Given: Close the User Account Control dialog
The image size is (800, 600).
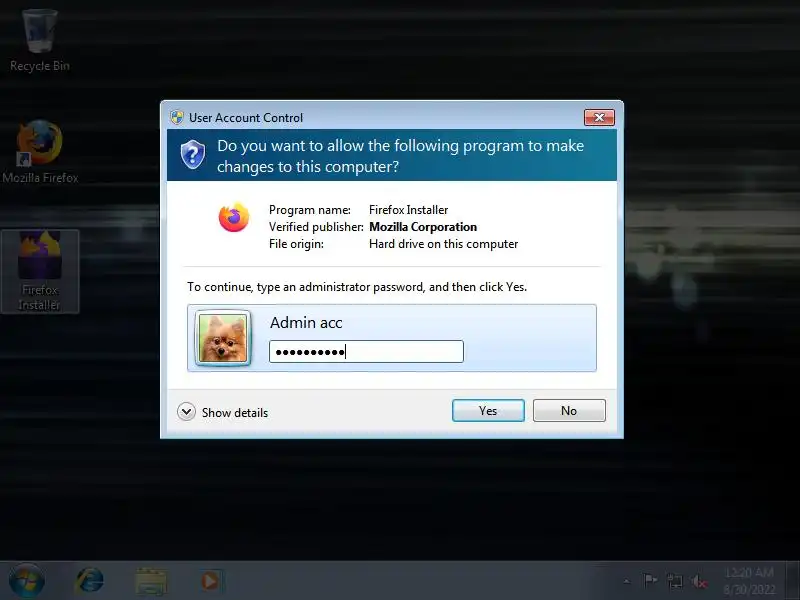Looking at the screenshot, I should pos(599,118).
